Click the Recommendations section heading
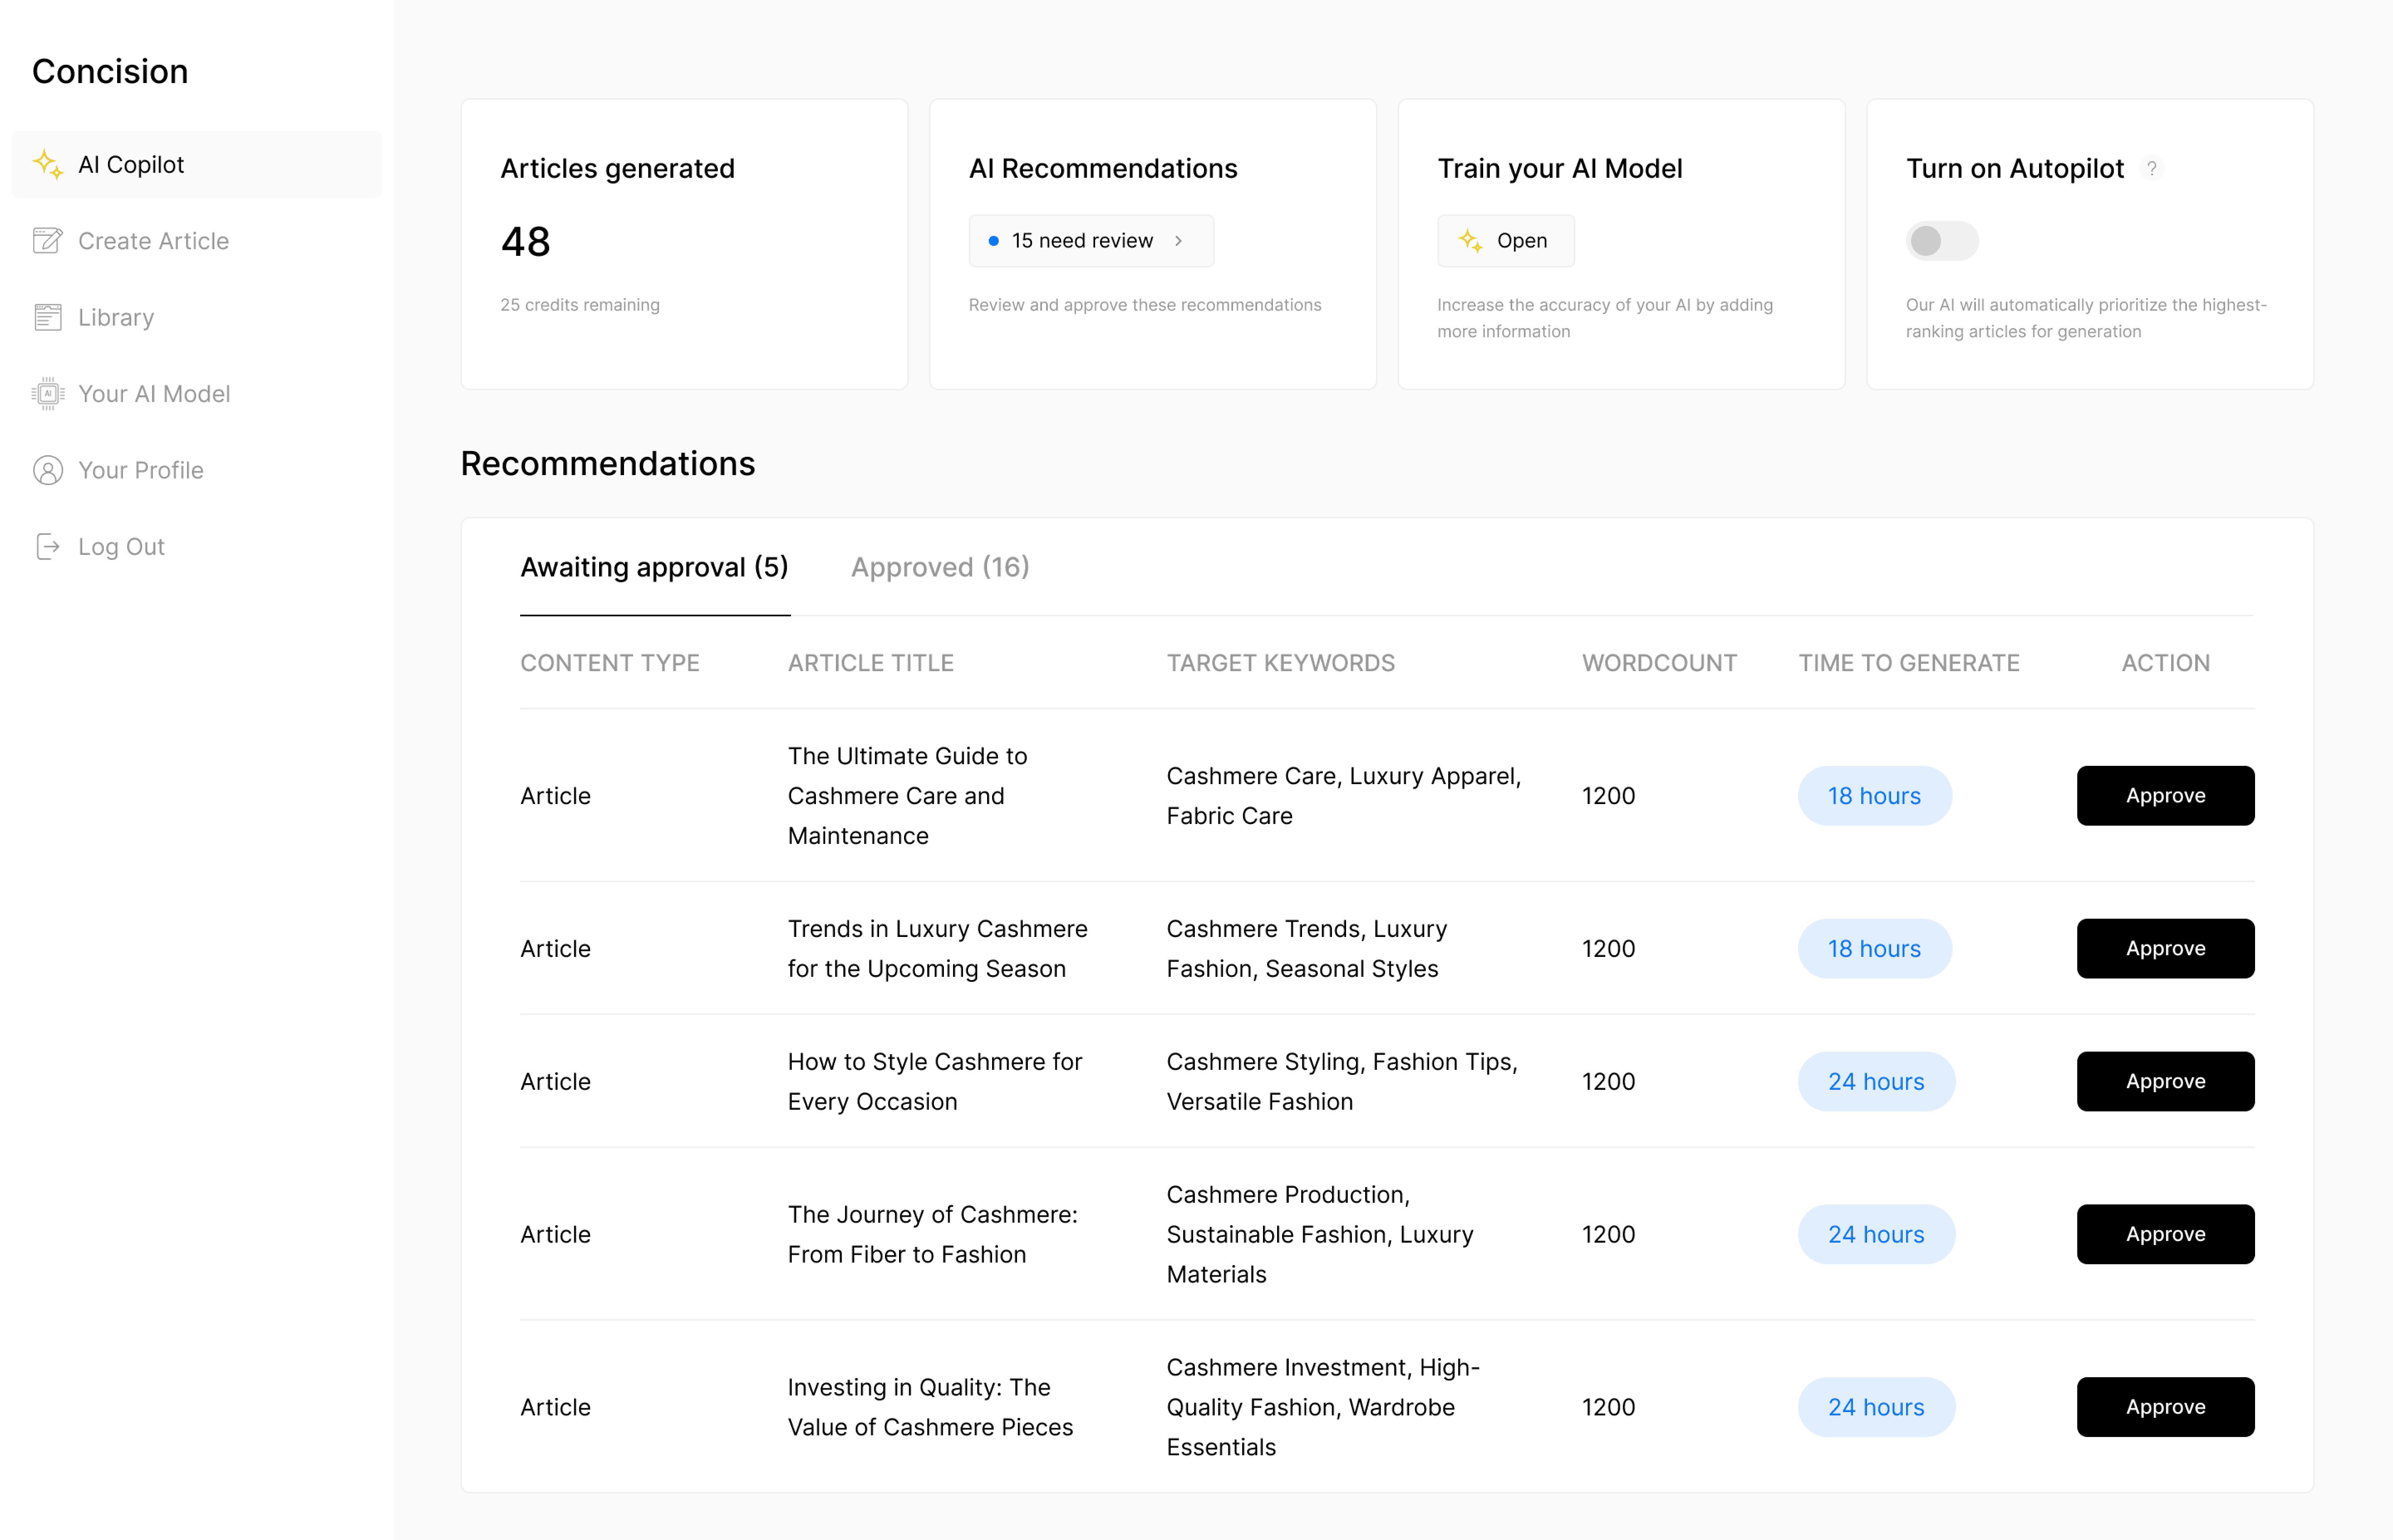The image size is (2393, 1540). [x=608, y=464]
